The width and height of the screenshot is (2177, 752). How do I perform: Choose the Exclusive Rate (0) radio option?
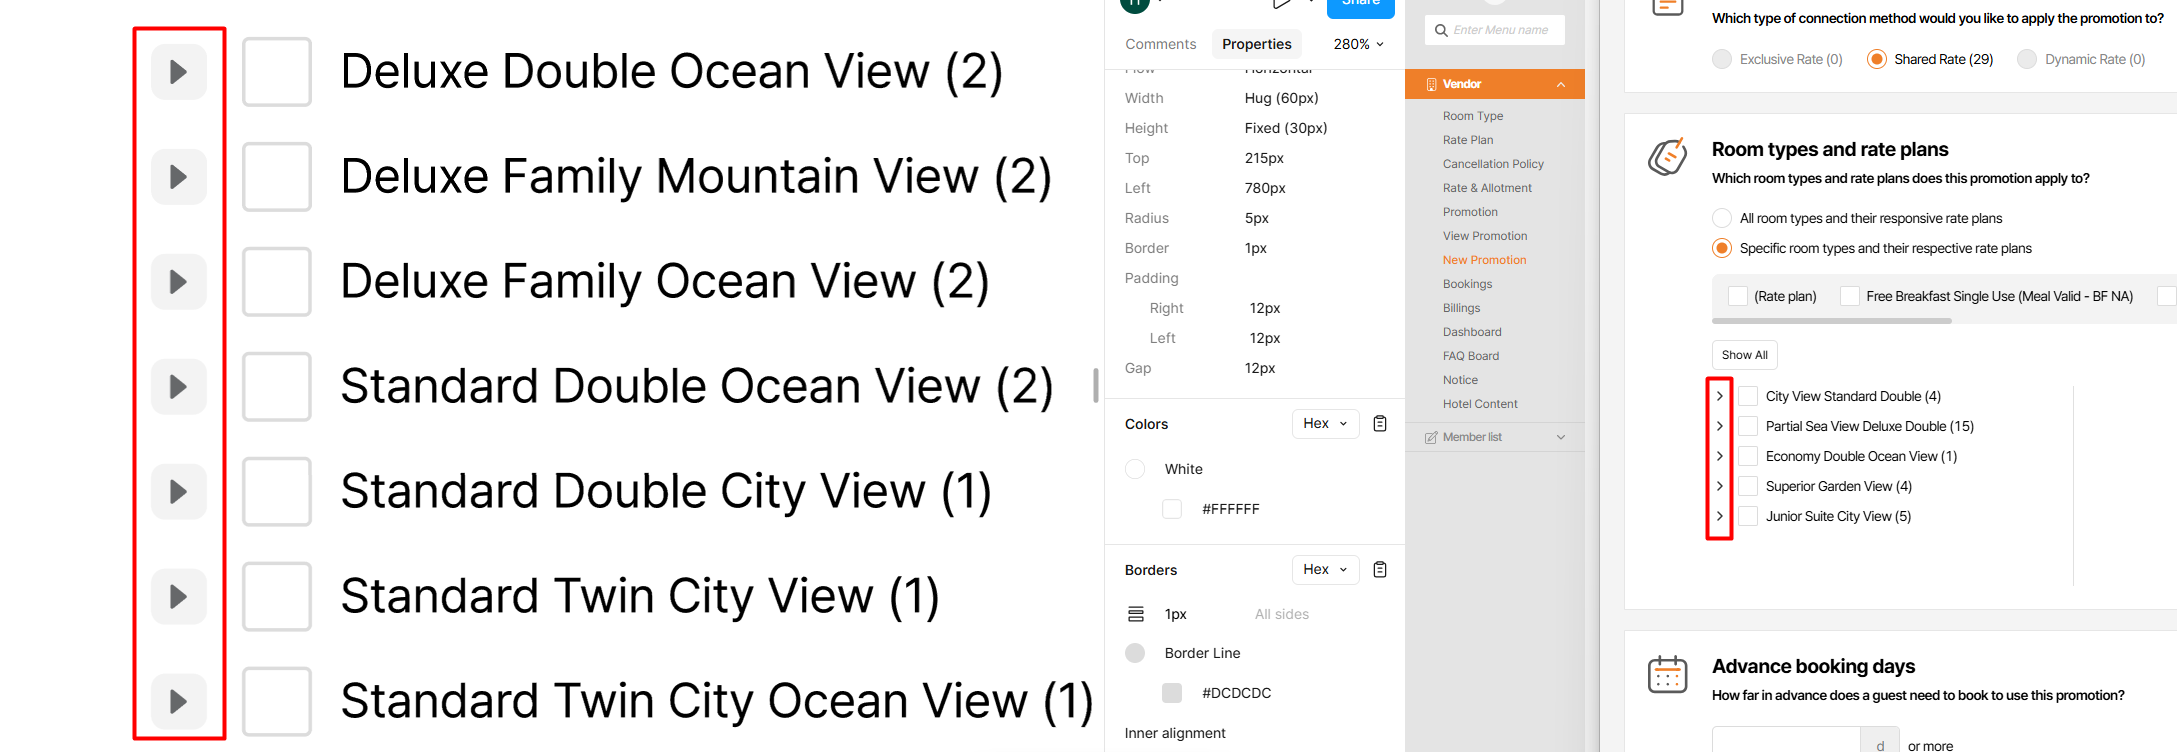[1722, 59]
